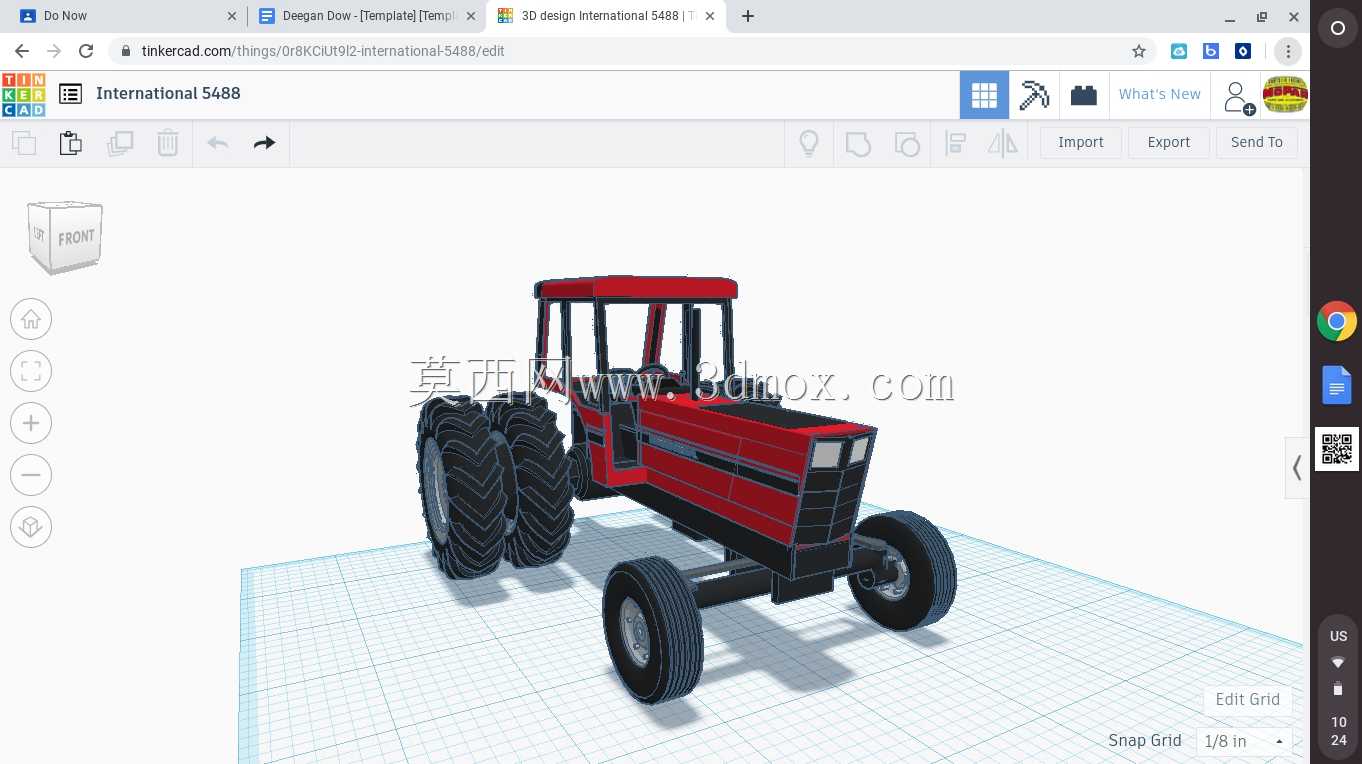Switch to 3D design grid view
This screenshot has height=764, width=1362.
click(x=984, y=95)
